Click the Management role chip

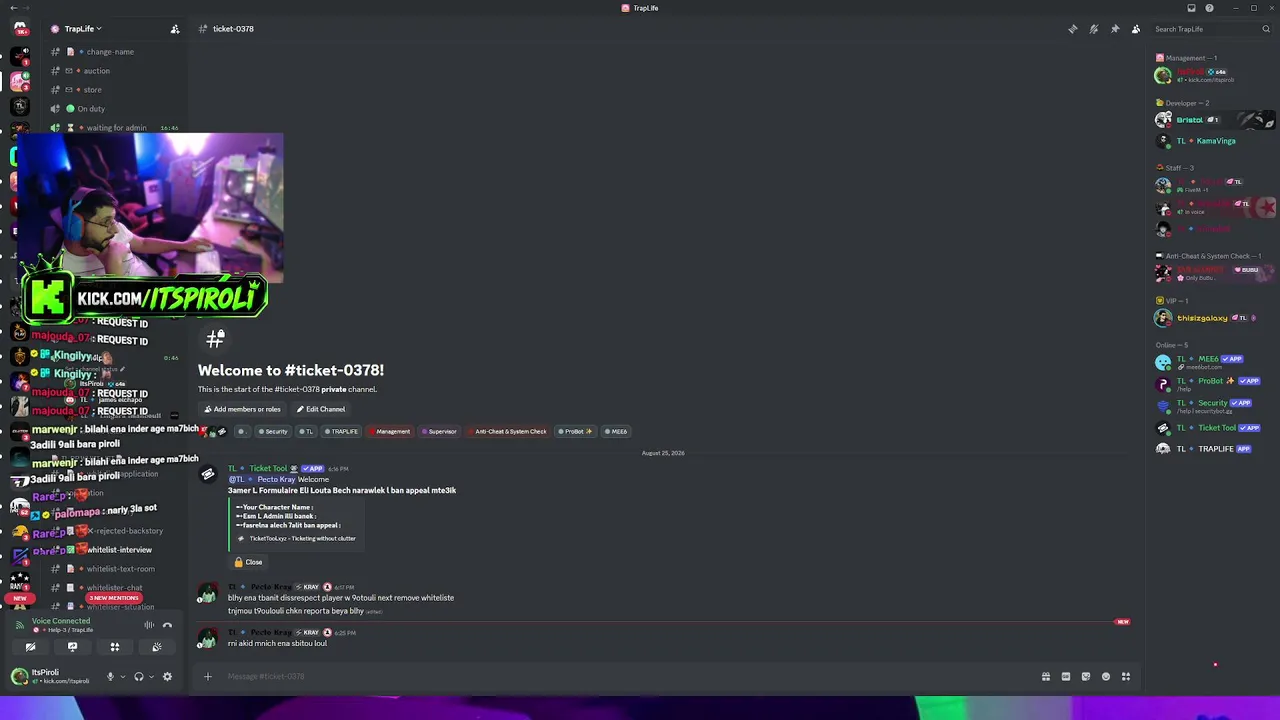(389, 432)
